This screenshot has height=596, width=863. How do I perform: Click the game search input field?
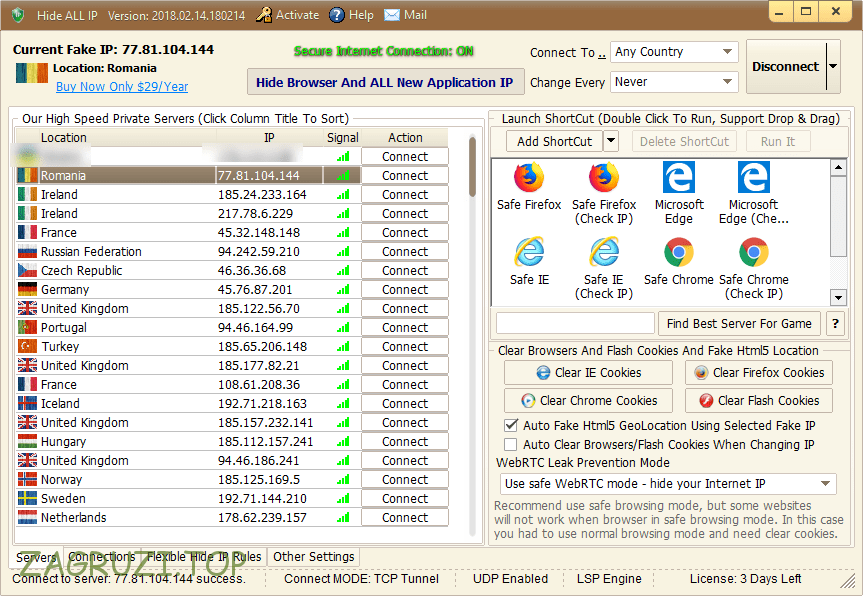pyautogui.click(x=575, y=323)
